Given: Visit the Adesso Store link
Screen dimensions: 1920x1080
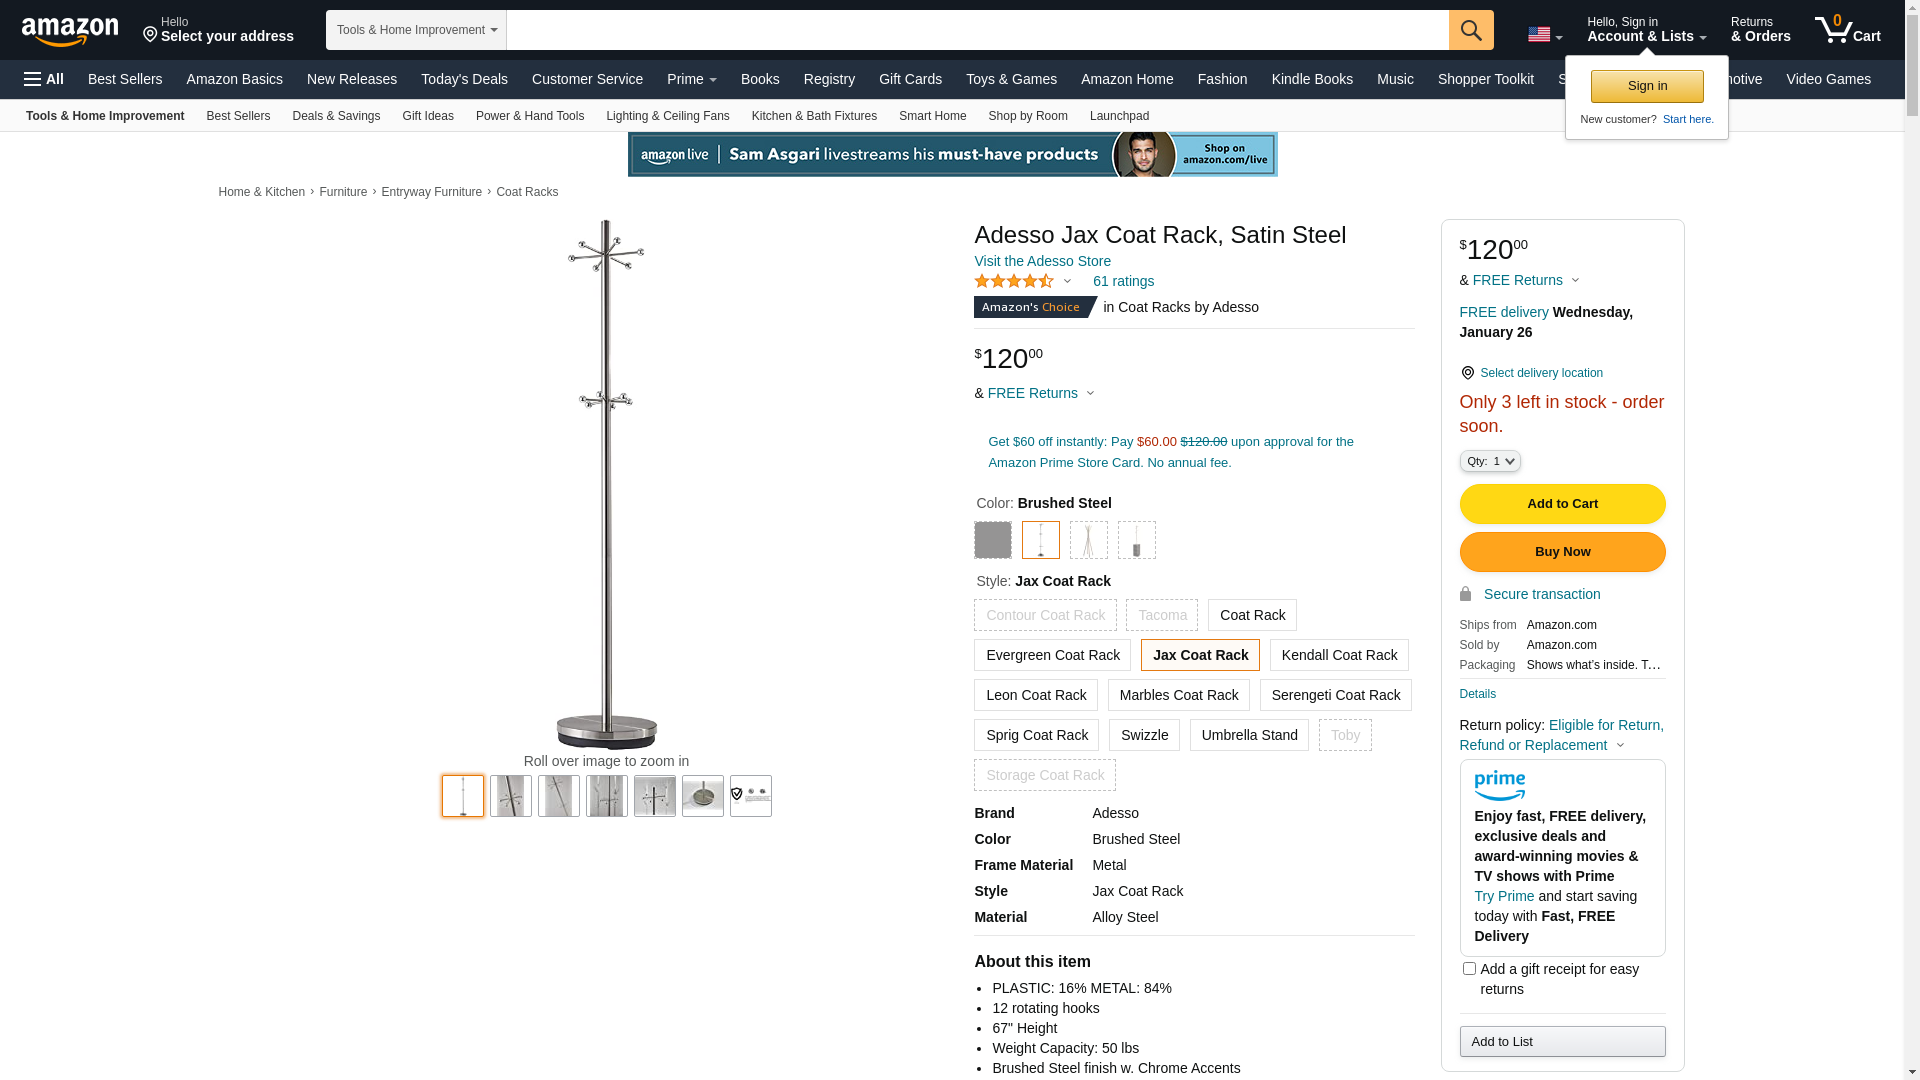Looking at the screenshot, I should (x=1042, y=261).
